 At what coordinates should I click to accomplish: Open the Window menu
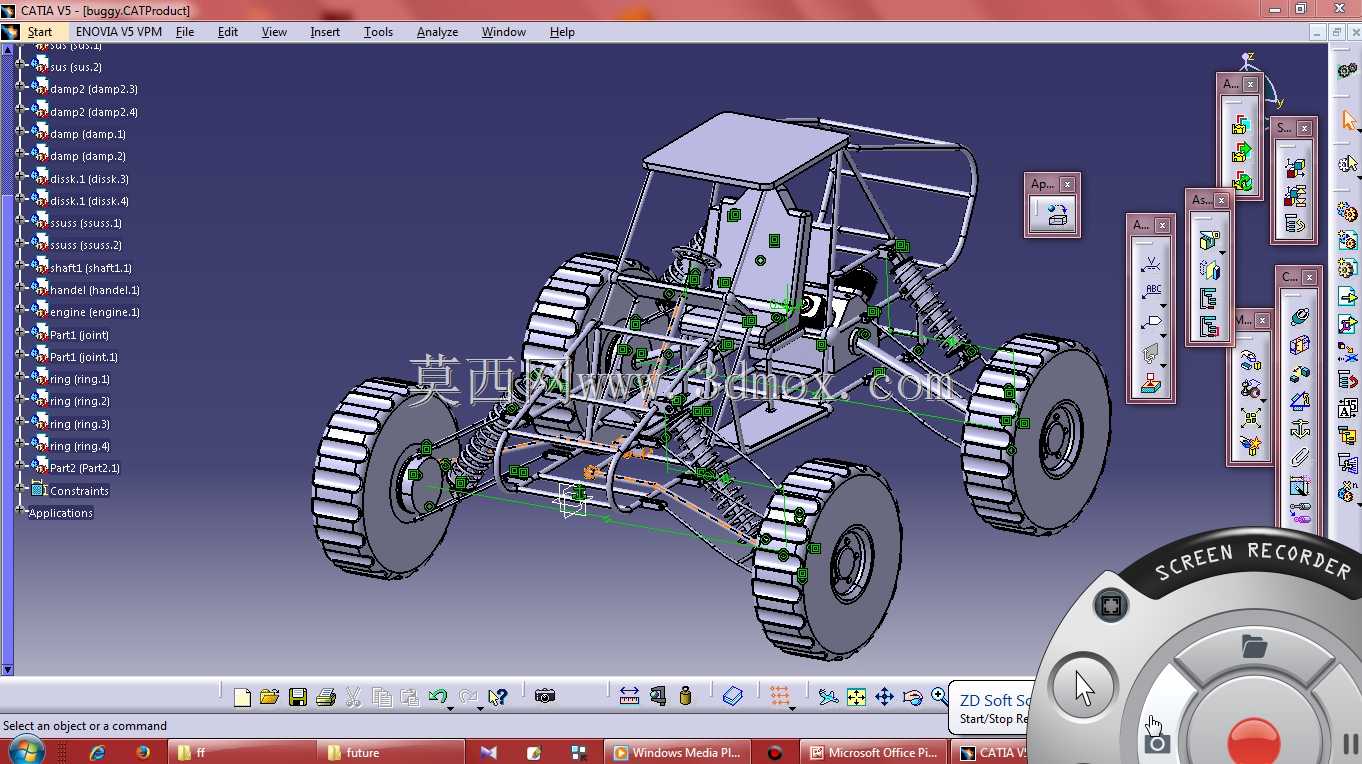pyautogui.click(x=503, y=32)
